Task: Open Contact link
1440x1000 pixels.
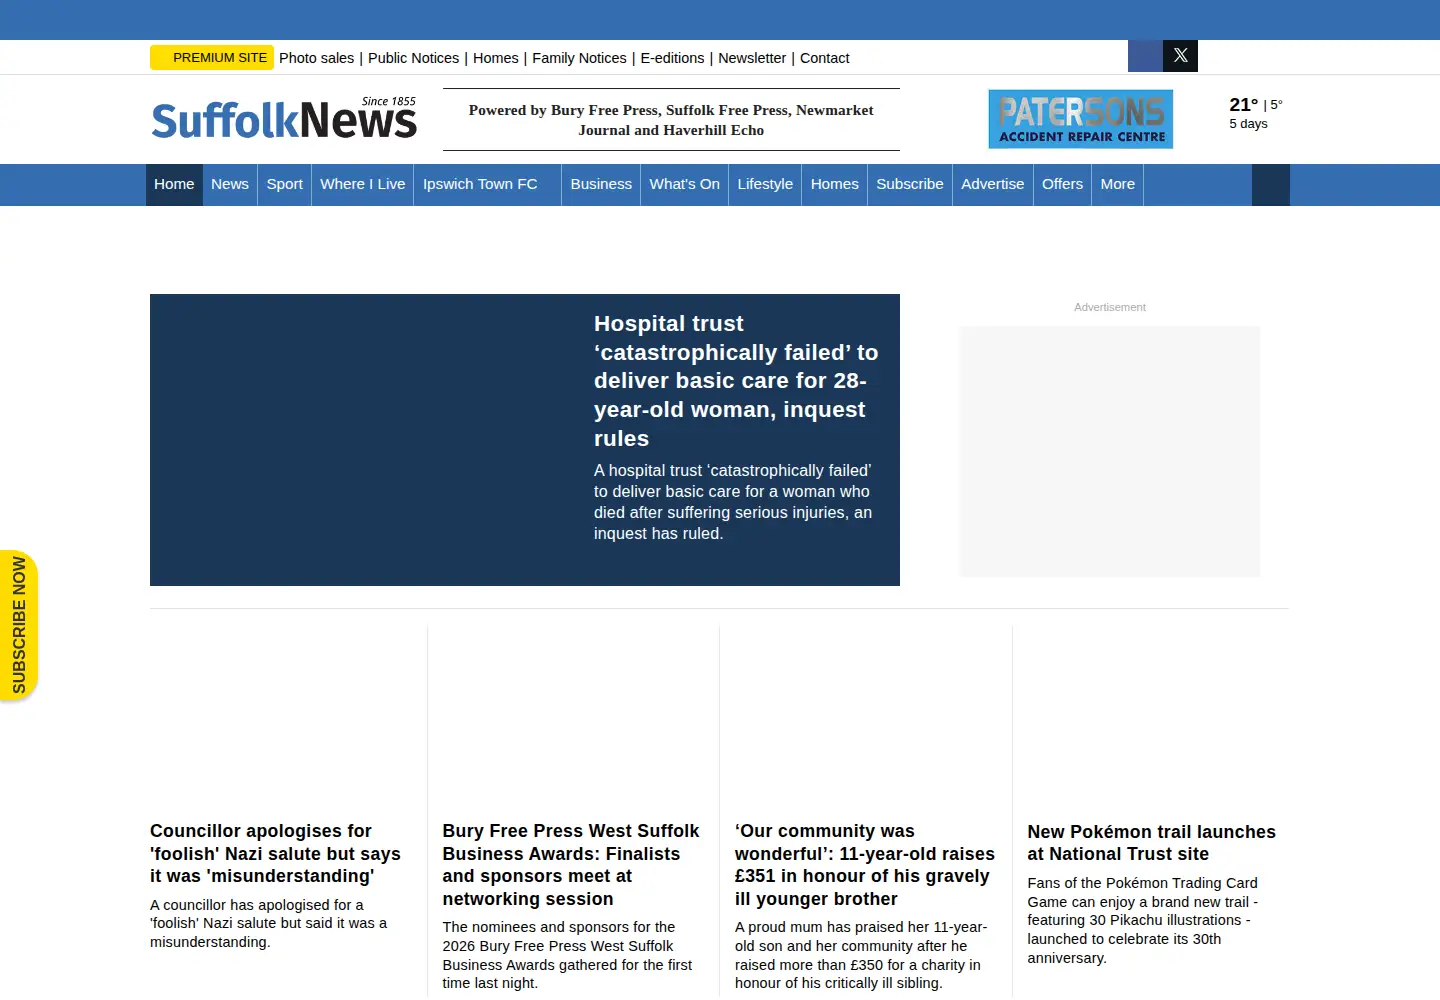Action: coord(824,58)
